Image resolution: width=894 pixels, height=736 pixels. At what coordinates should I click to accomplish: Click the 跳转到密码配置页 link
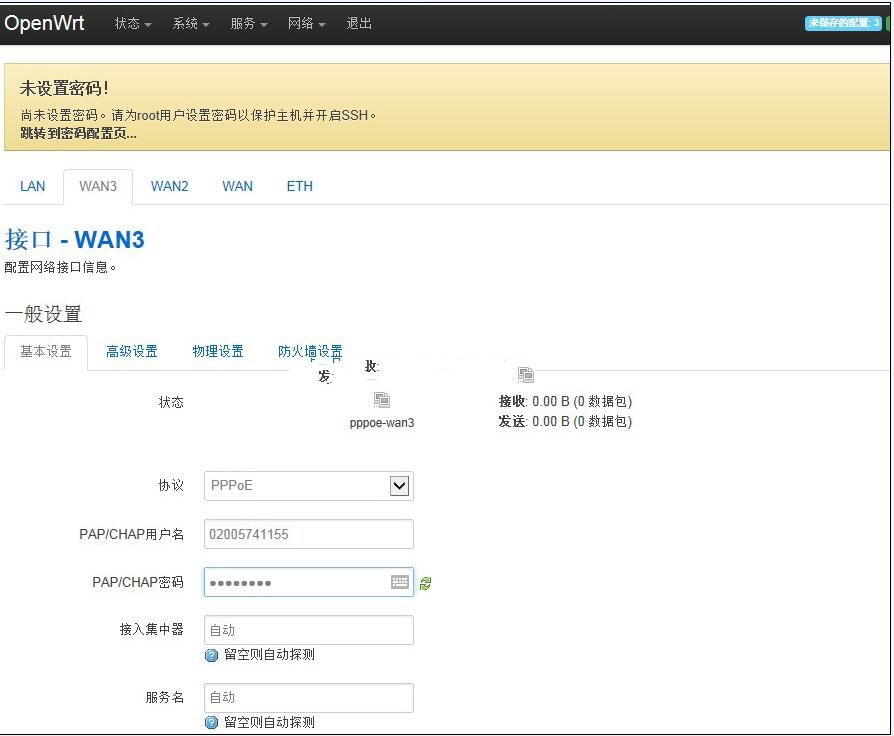click(x=78, y=133)
